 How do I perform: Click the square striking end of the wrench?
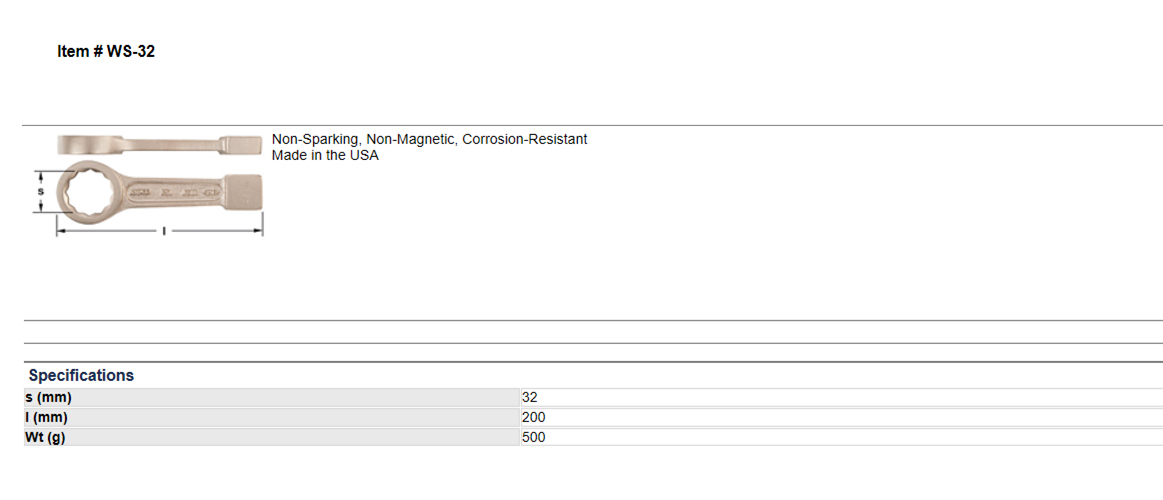click(x=243, y=192)
